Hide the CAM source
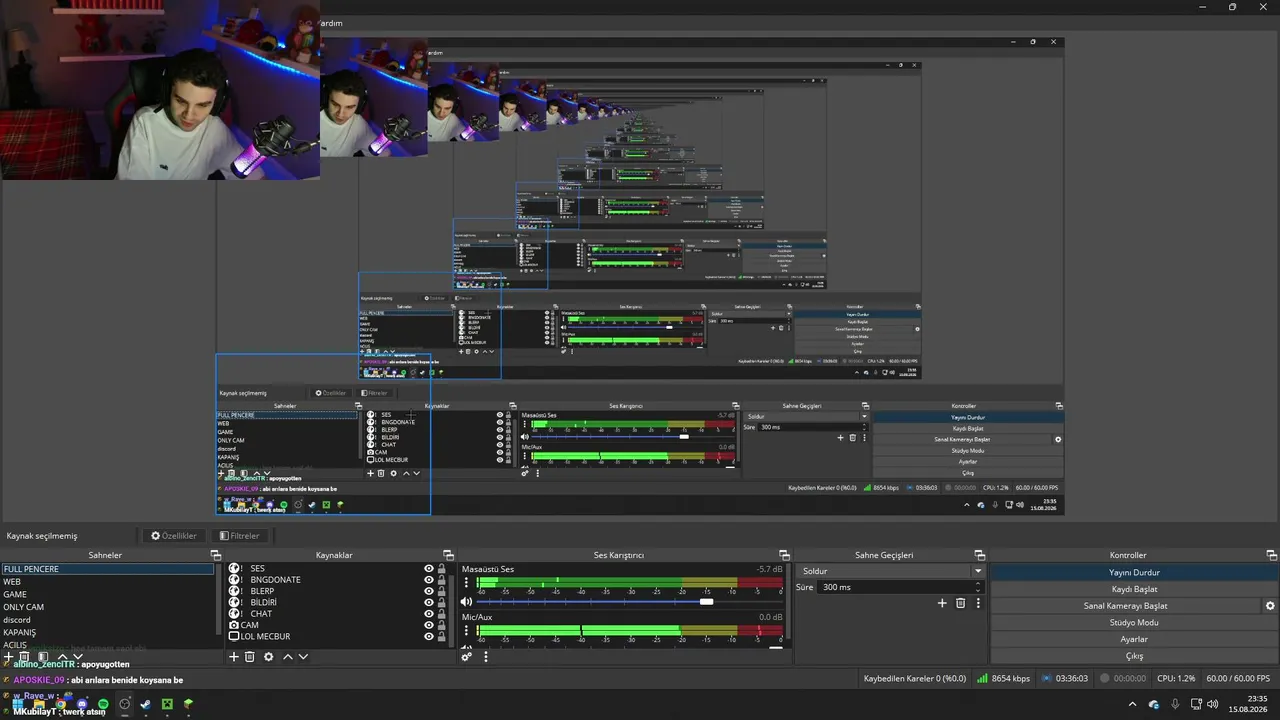The height and width of the screenshot is (720, 1280). click(x=429, y=625)
